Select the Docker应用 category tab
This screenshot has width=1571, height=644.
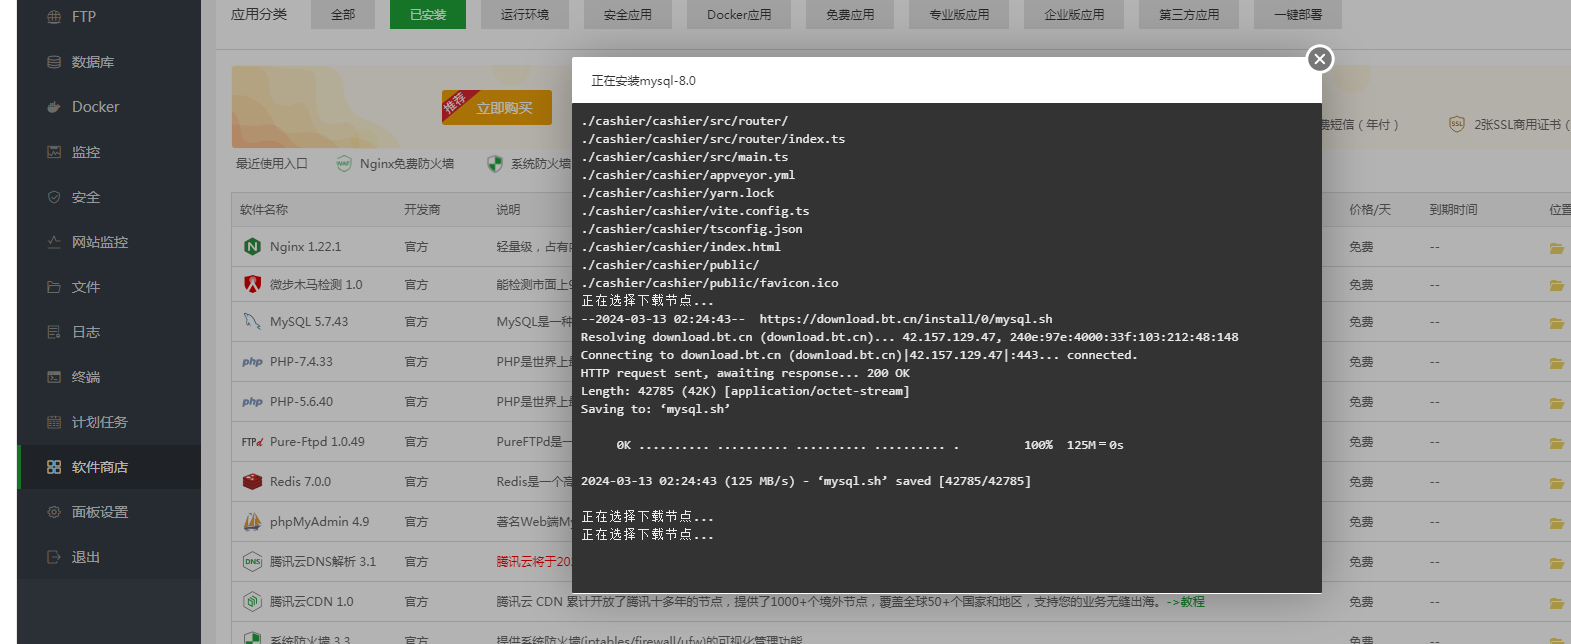(x=739, y=15)
